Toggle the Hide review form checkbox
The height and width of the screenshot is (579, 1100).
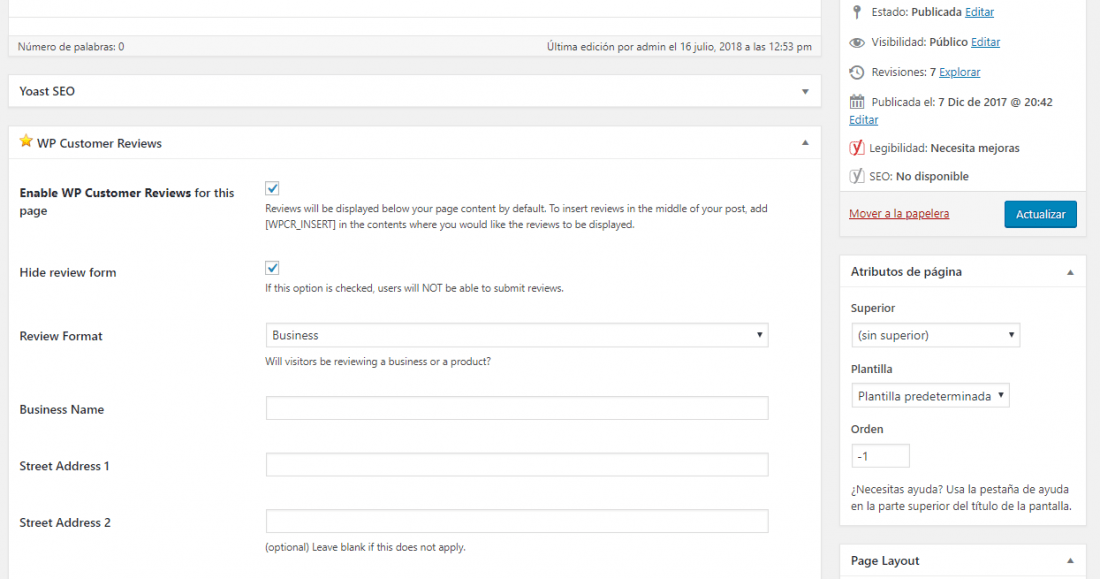coord(272,267)
